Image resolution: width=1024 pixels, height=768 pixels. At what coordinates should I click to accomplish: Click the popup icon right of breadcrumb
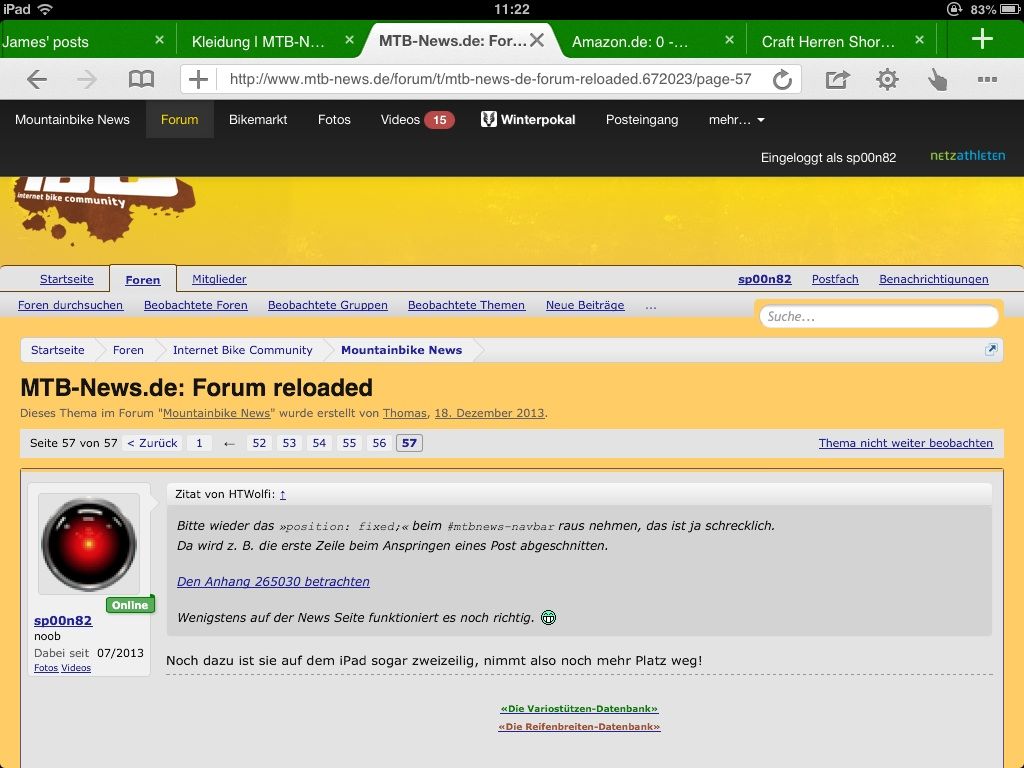pos(990,349)
